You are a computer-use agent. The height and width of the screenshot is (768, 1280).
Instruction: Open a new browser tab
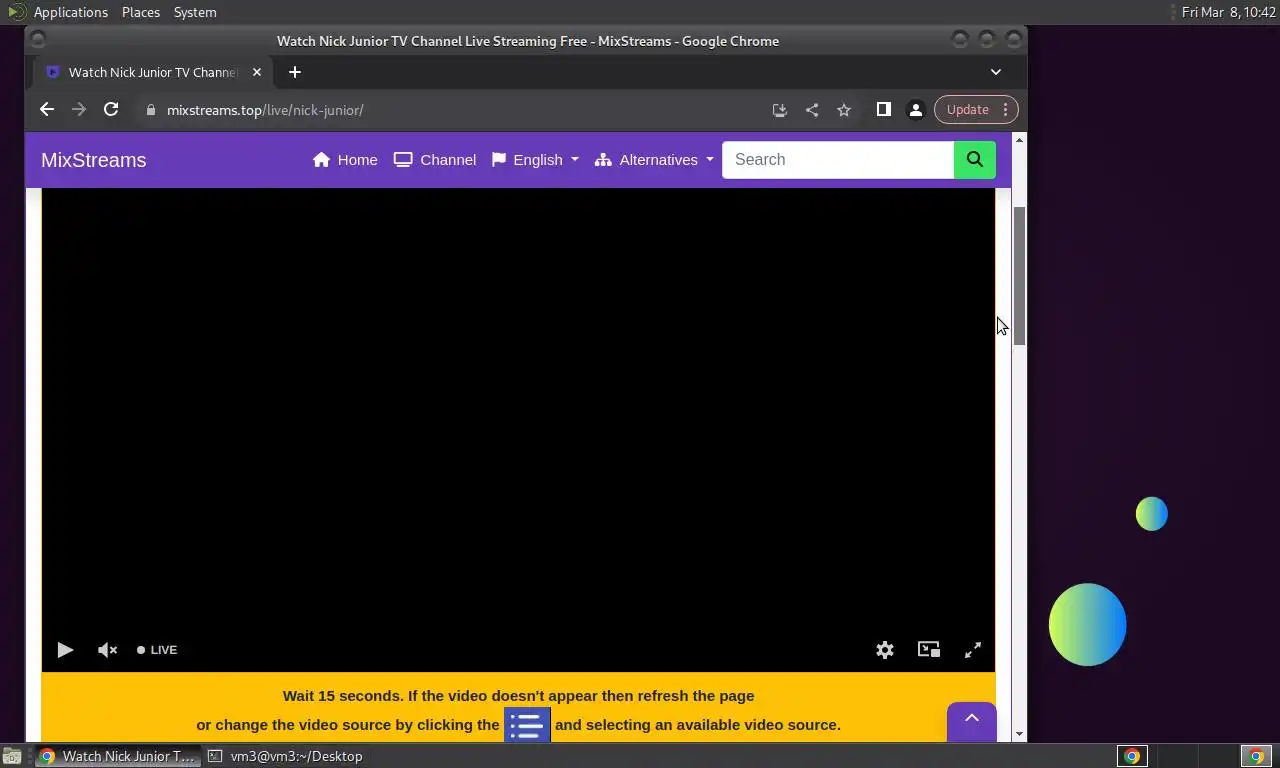click(295, 72)
